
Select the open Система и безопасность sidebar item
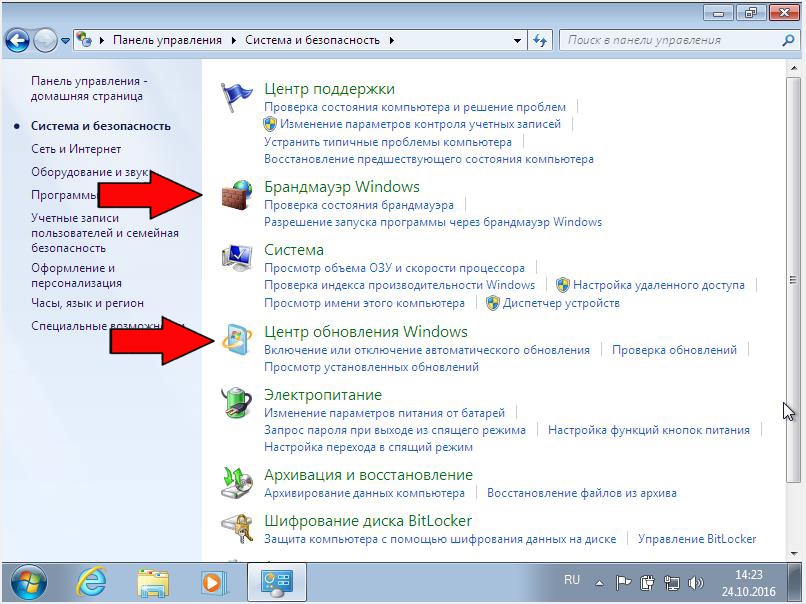point(101,126)
